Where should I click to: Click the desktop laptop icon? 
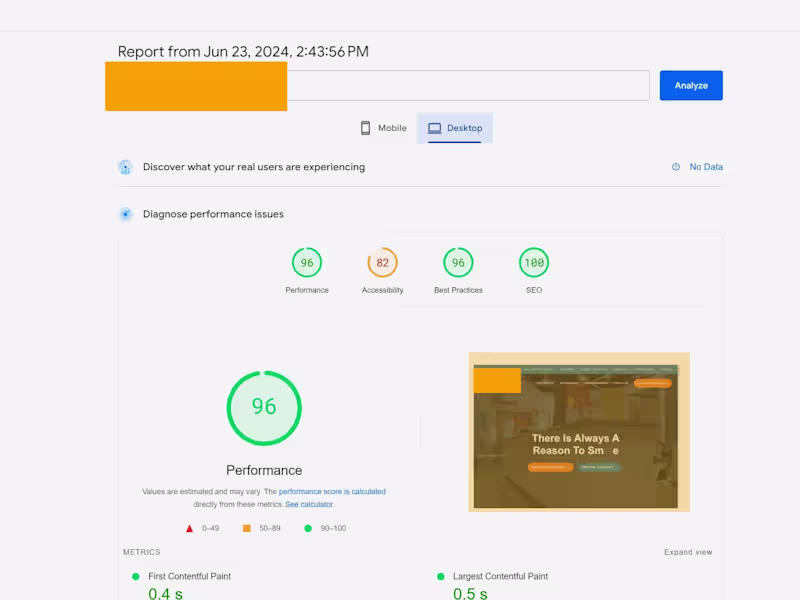(x=434, y=128)
